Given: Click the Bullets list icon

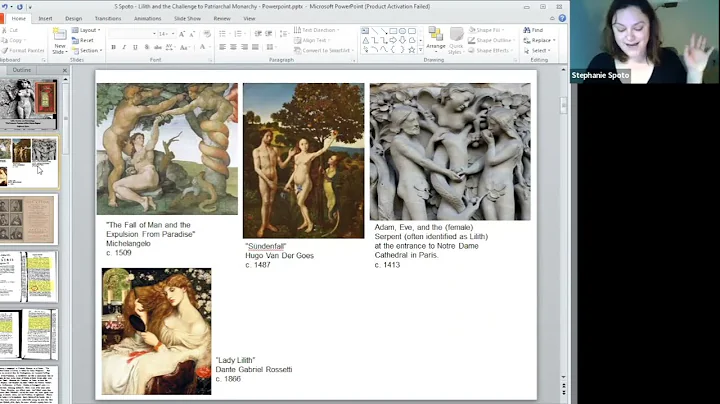Looking at the screenshot, I should coord(223,34).
